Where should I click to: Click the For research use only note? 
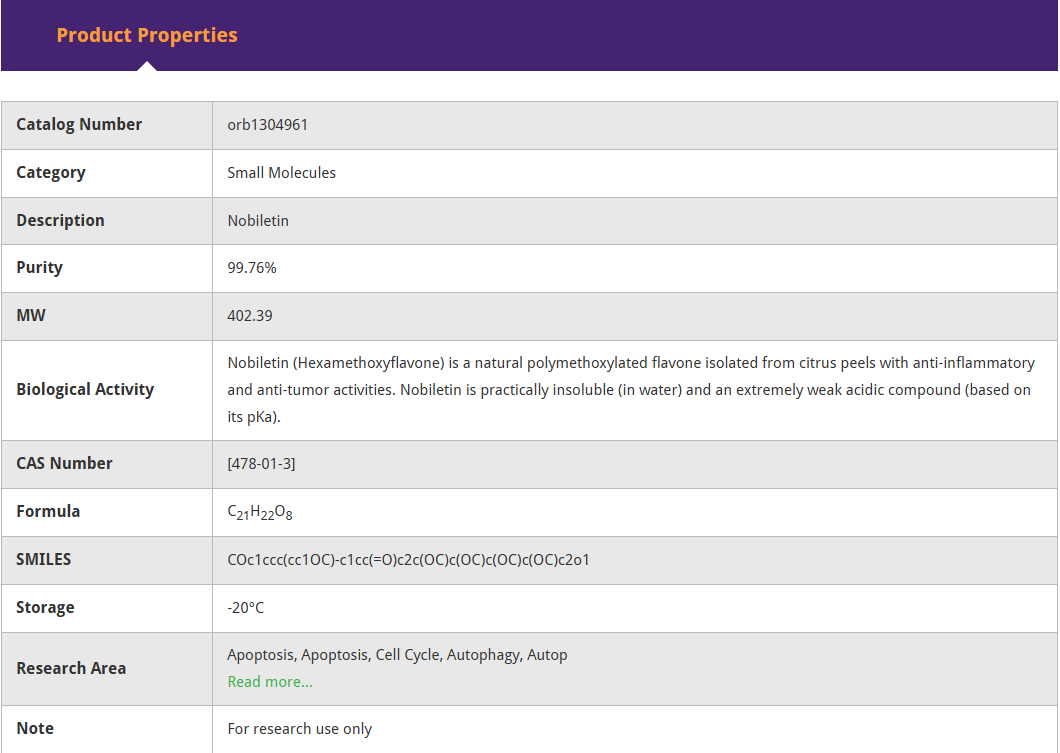click(299, 729)
